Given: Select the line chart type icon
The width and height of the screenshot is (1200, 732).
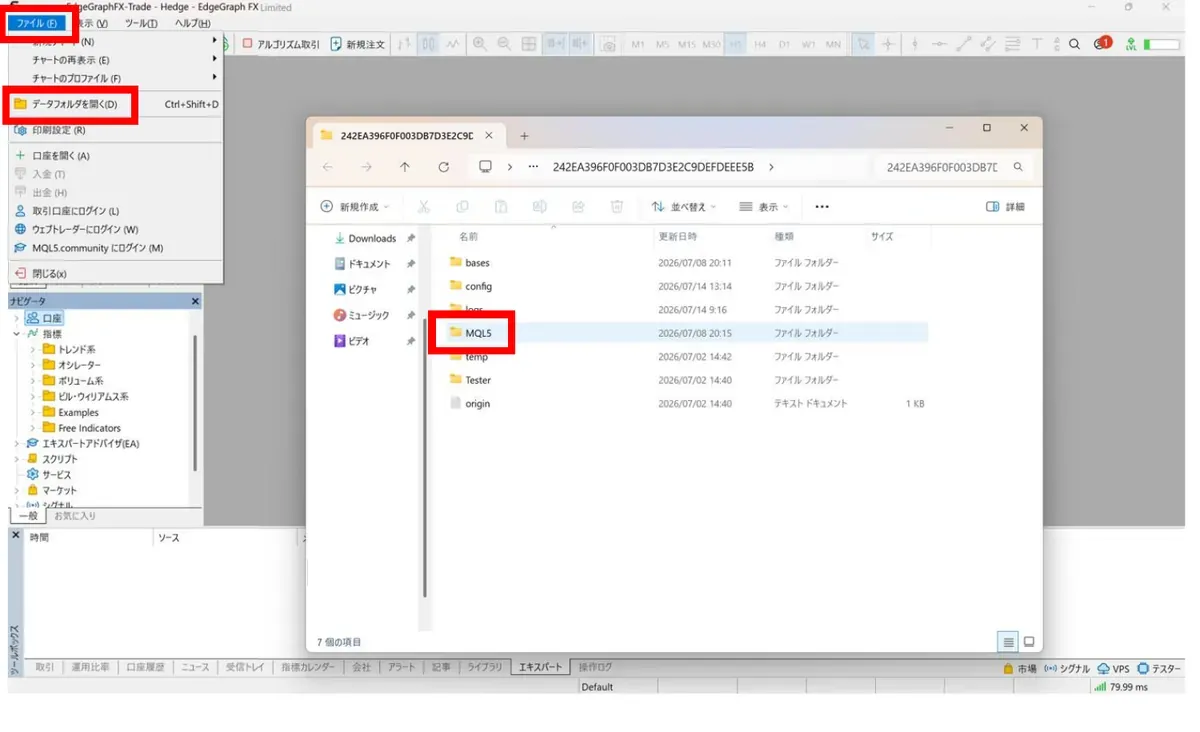Looking at the screenshot, I should coord(453,44).
